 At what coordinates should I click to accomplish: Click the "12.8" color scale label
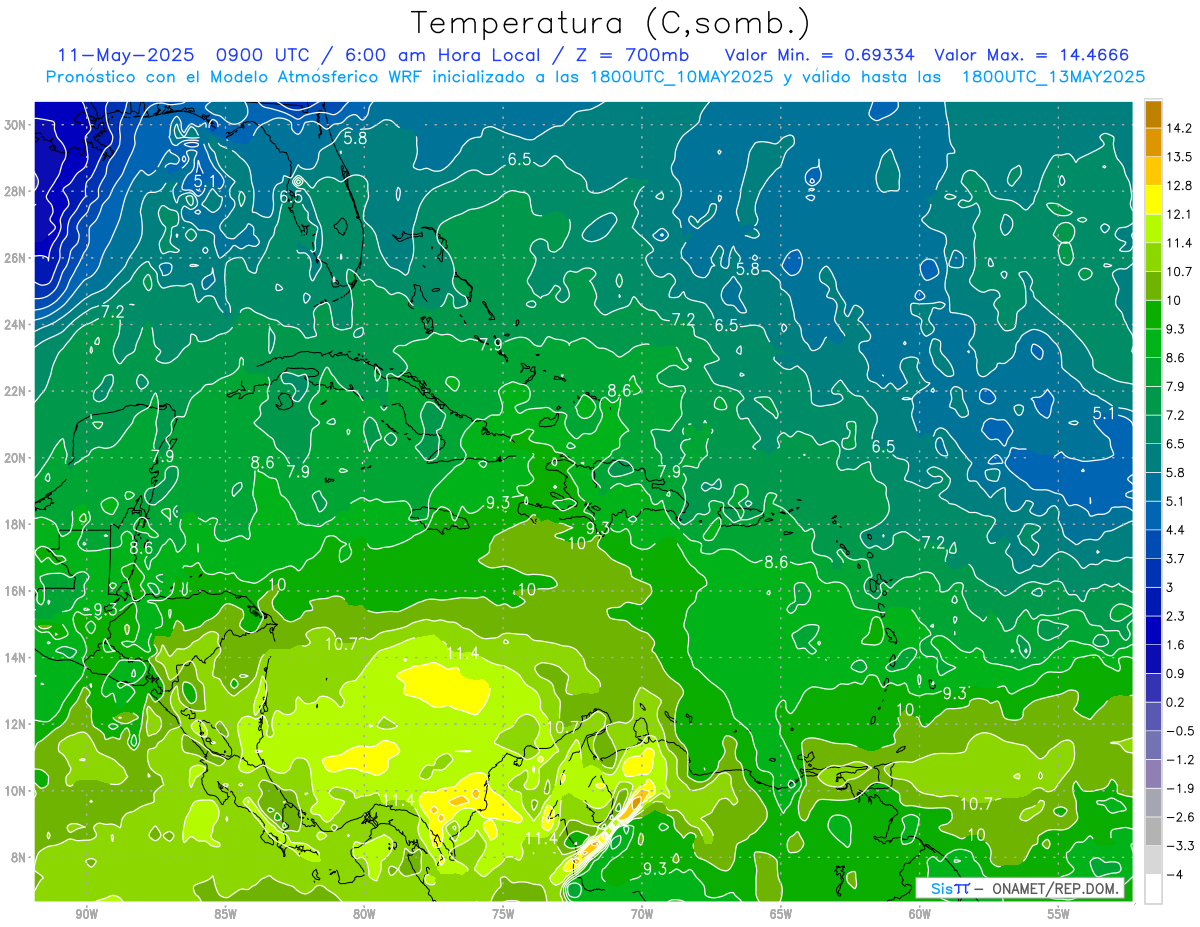click(x=1178, y=185)
